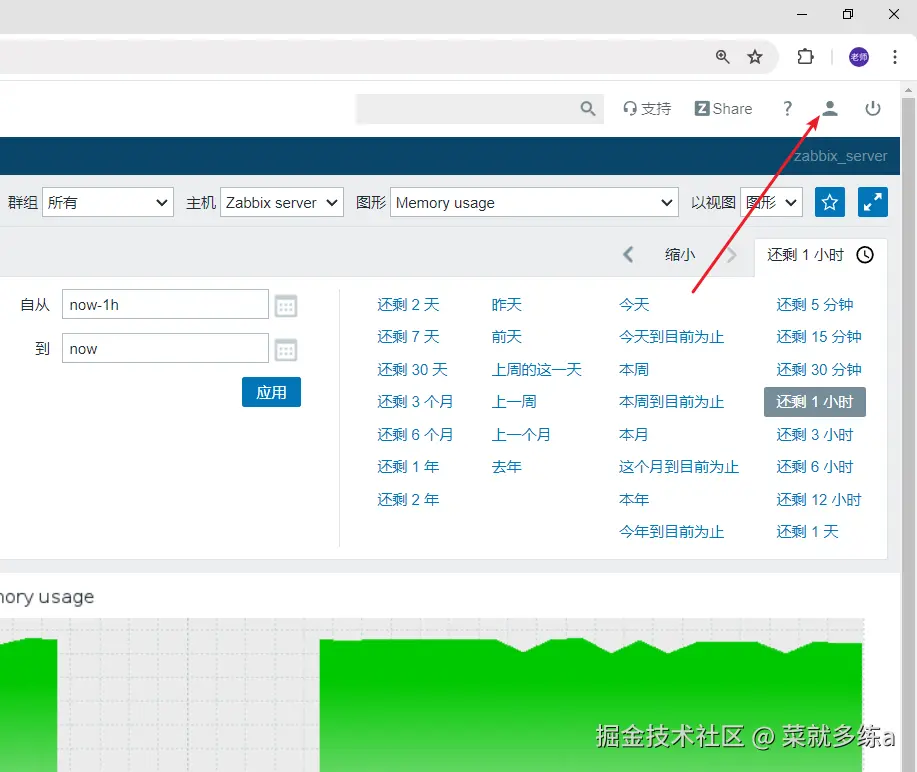Select 昨天 time range
917x772 pixels.
point(506,305)
